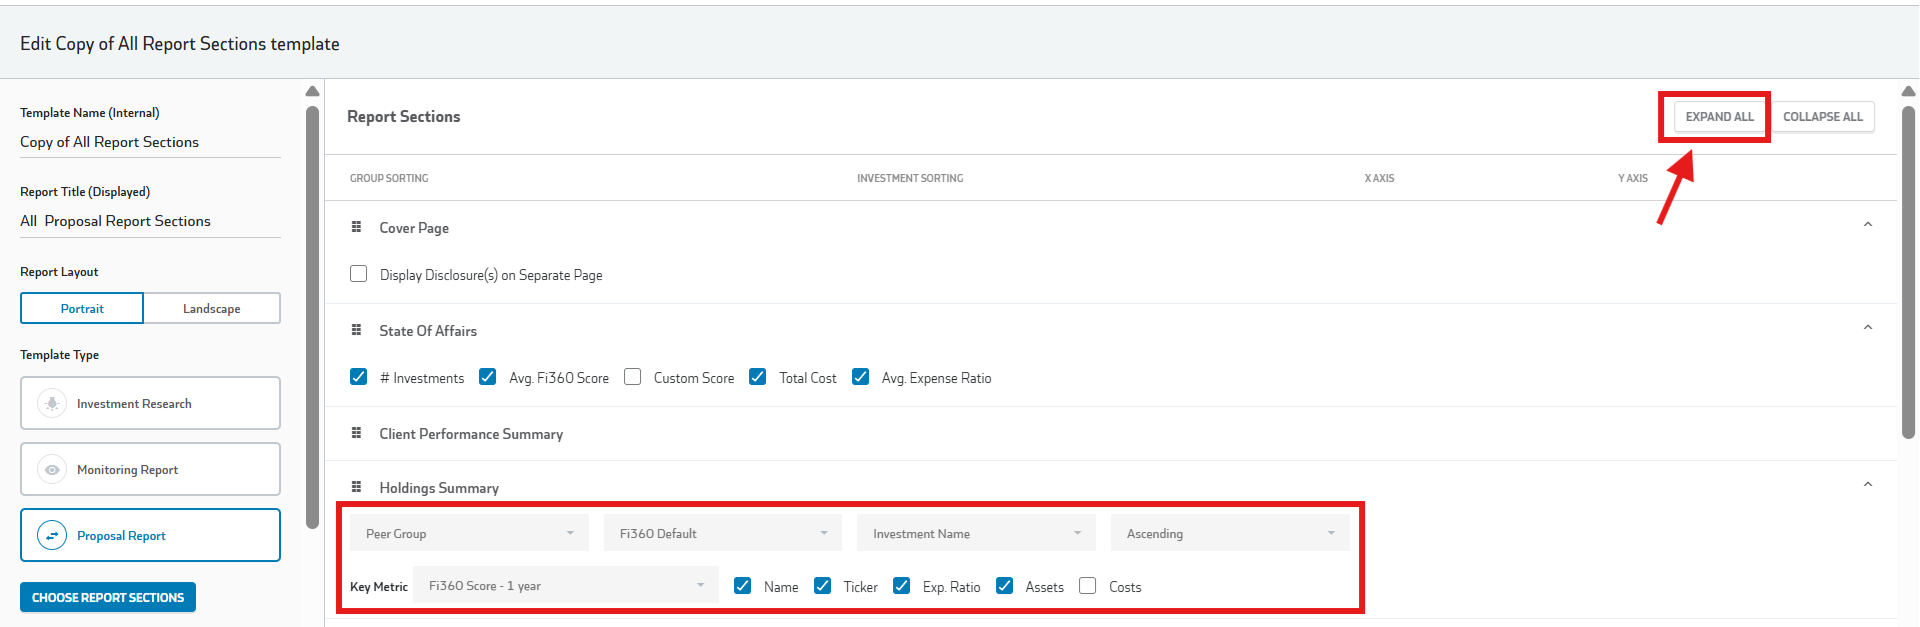
Task: Collapse the Holdings Summary section chevron
Action: [1868, 484]
